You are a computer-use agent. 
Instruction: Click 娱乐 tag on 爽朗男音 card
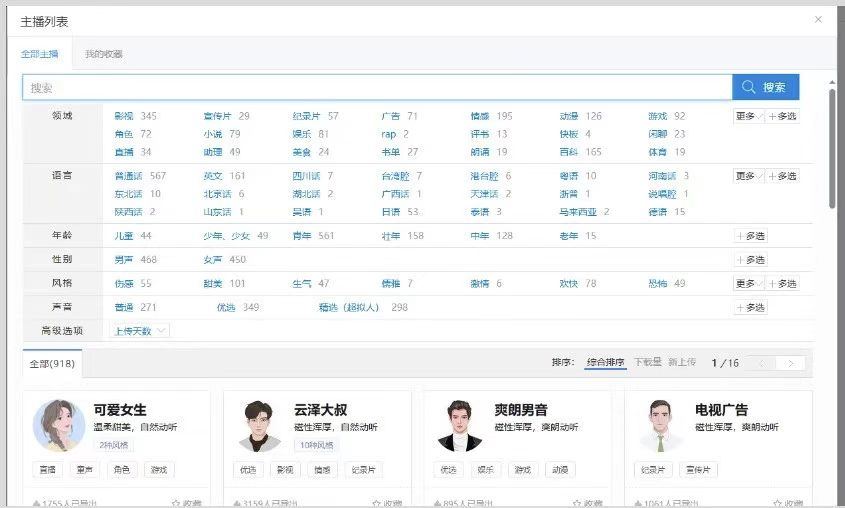[x=486, y=470]
